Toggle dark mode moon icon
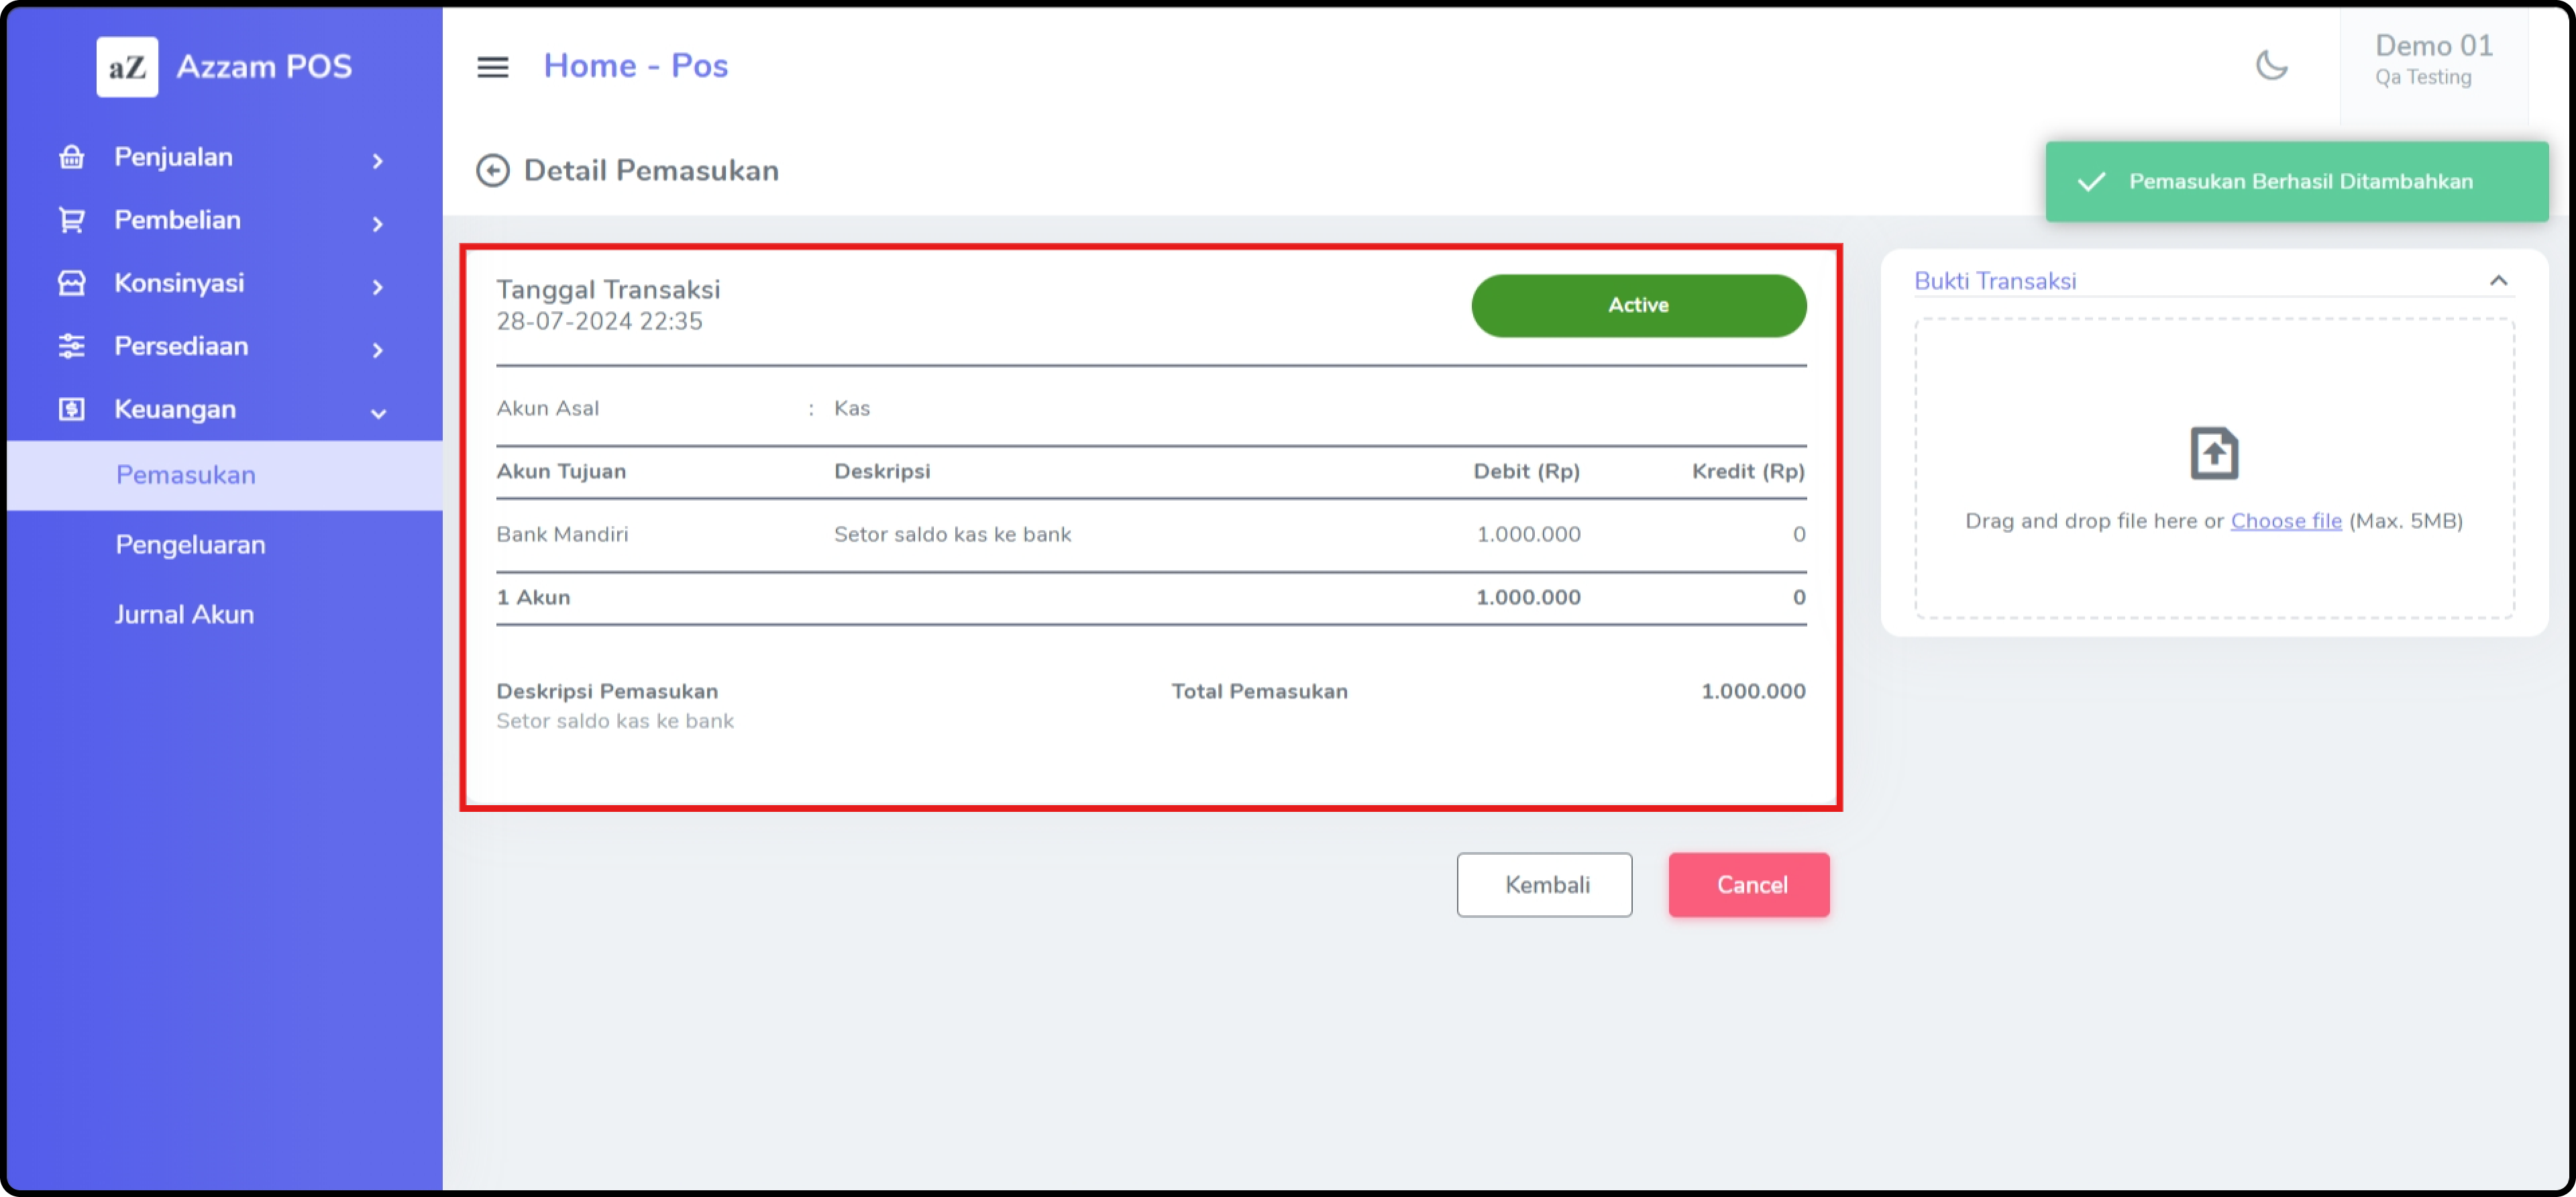This screenshot has width=2576, height=1197. click(2271, 66)
